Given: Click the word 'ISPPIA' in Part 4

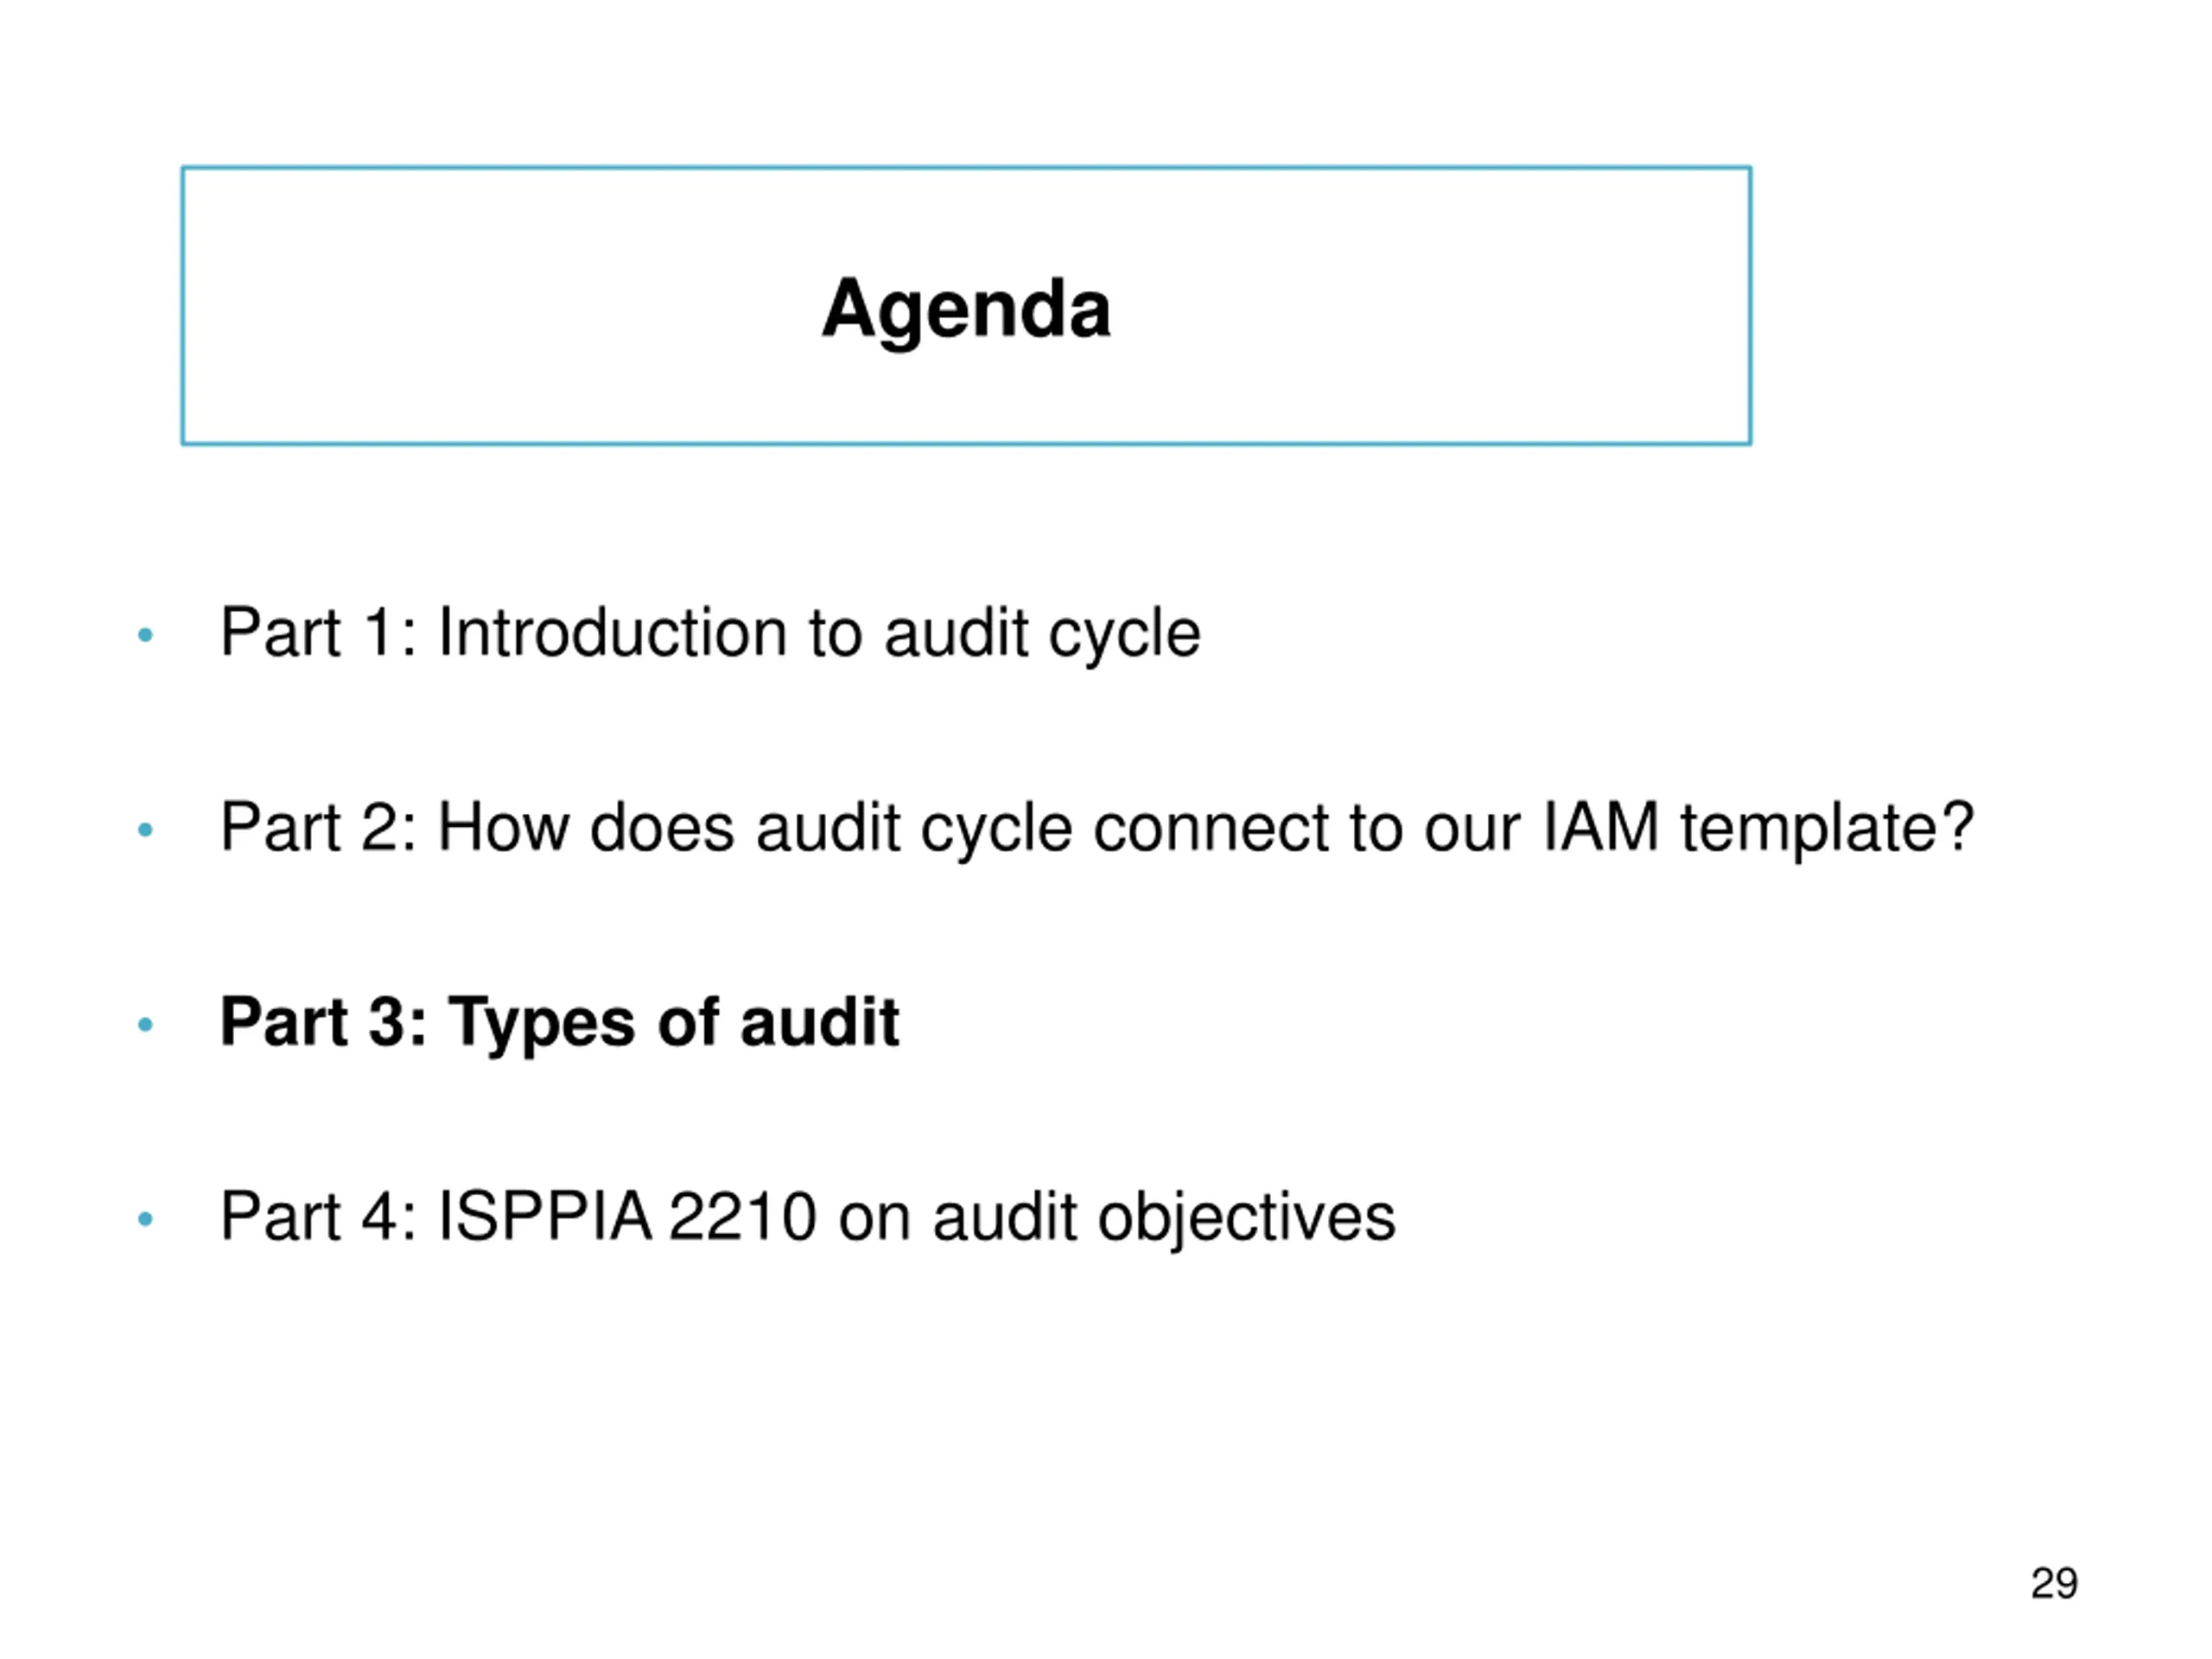Looking at the screenshot, I should (545, 1217).
